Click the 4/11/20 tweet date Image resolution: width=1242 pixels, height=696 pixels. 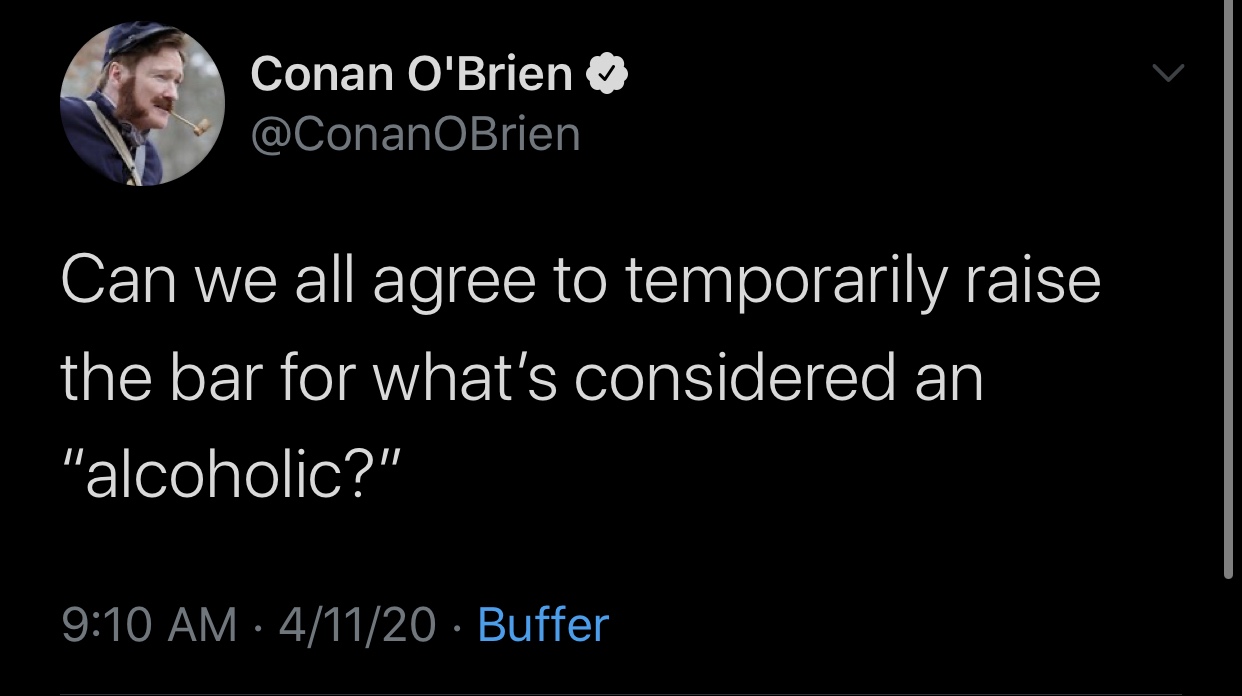pos(358,625)
